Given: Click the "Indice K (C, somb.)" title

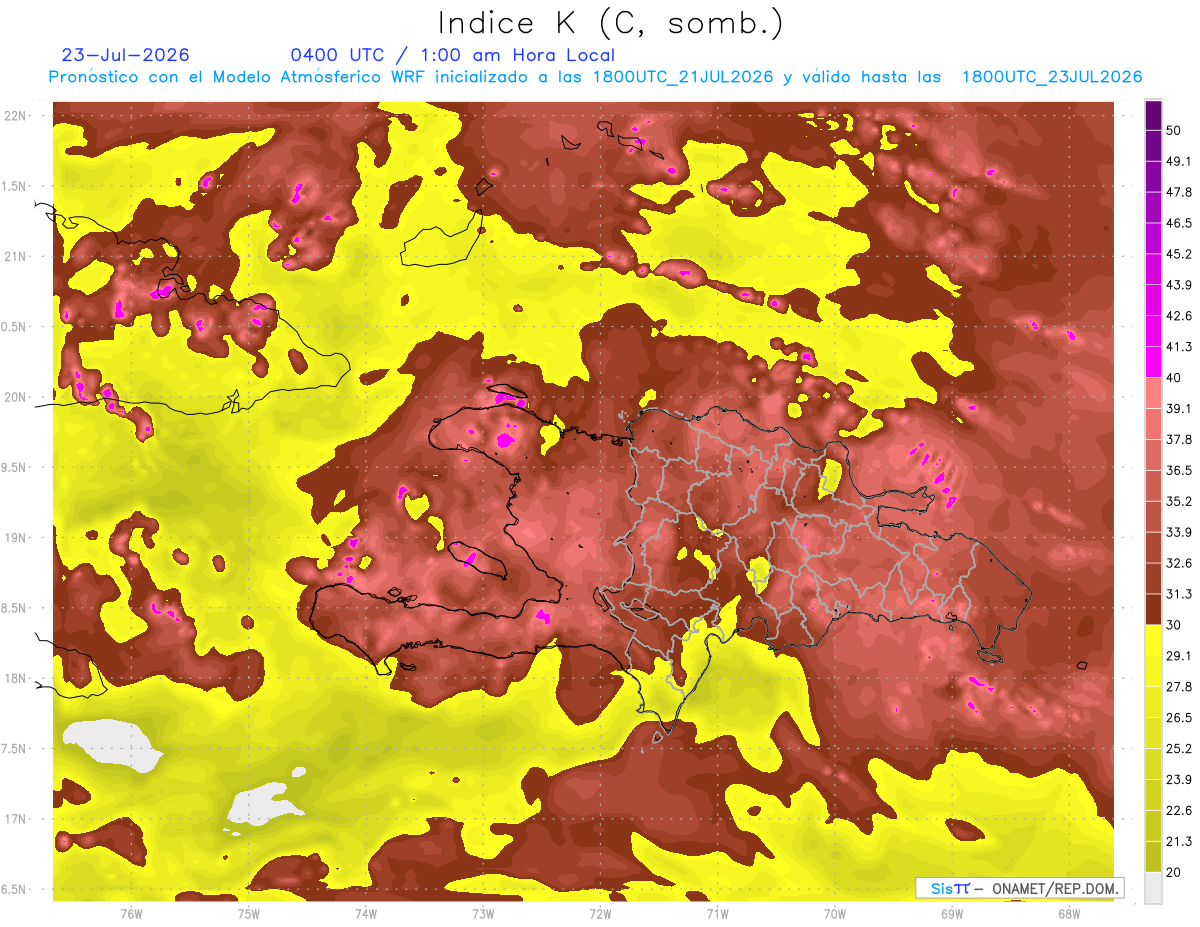Looking at the screenshot, I should point(610,23).
